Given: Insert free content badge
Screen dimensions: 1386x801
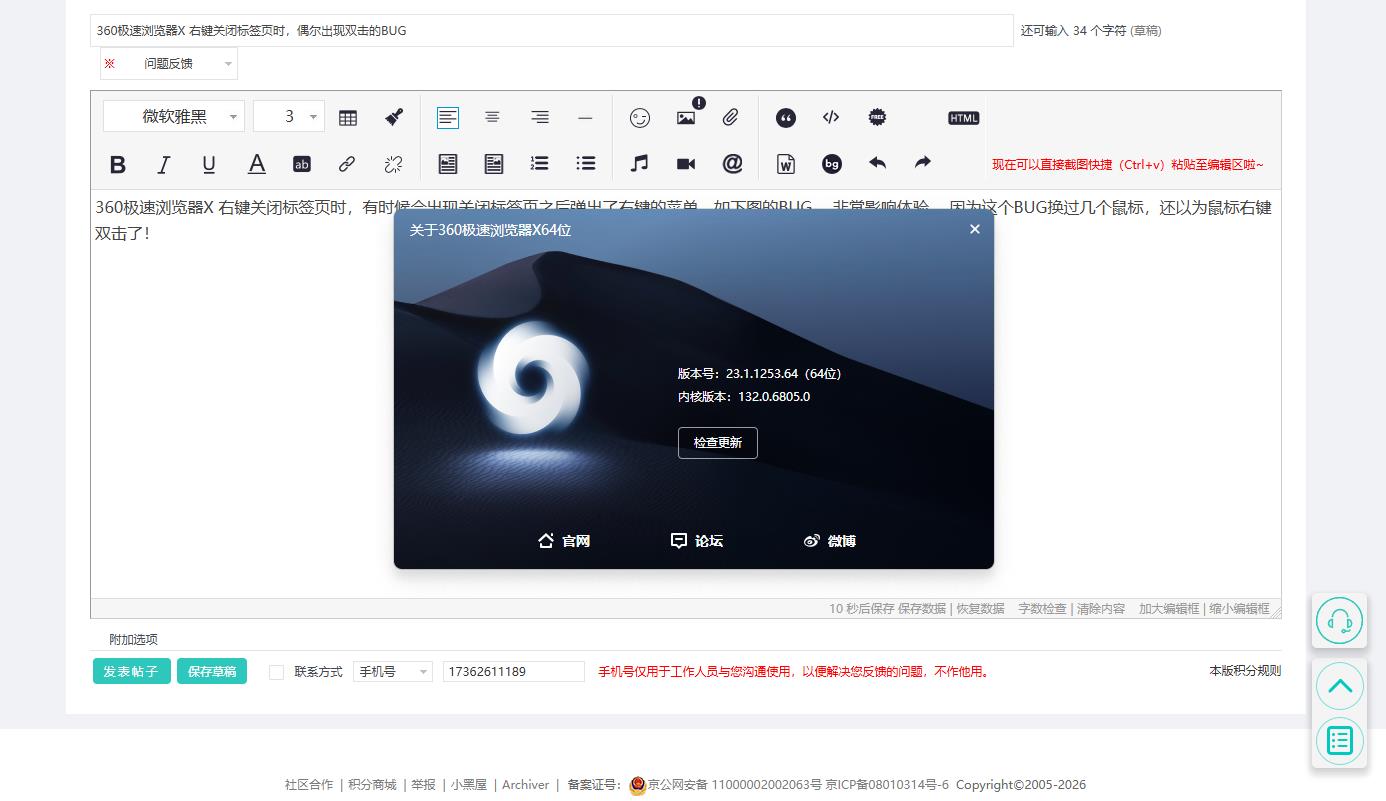Looking at the screenshot, I should 877,118.
